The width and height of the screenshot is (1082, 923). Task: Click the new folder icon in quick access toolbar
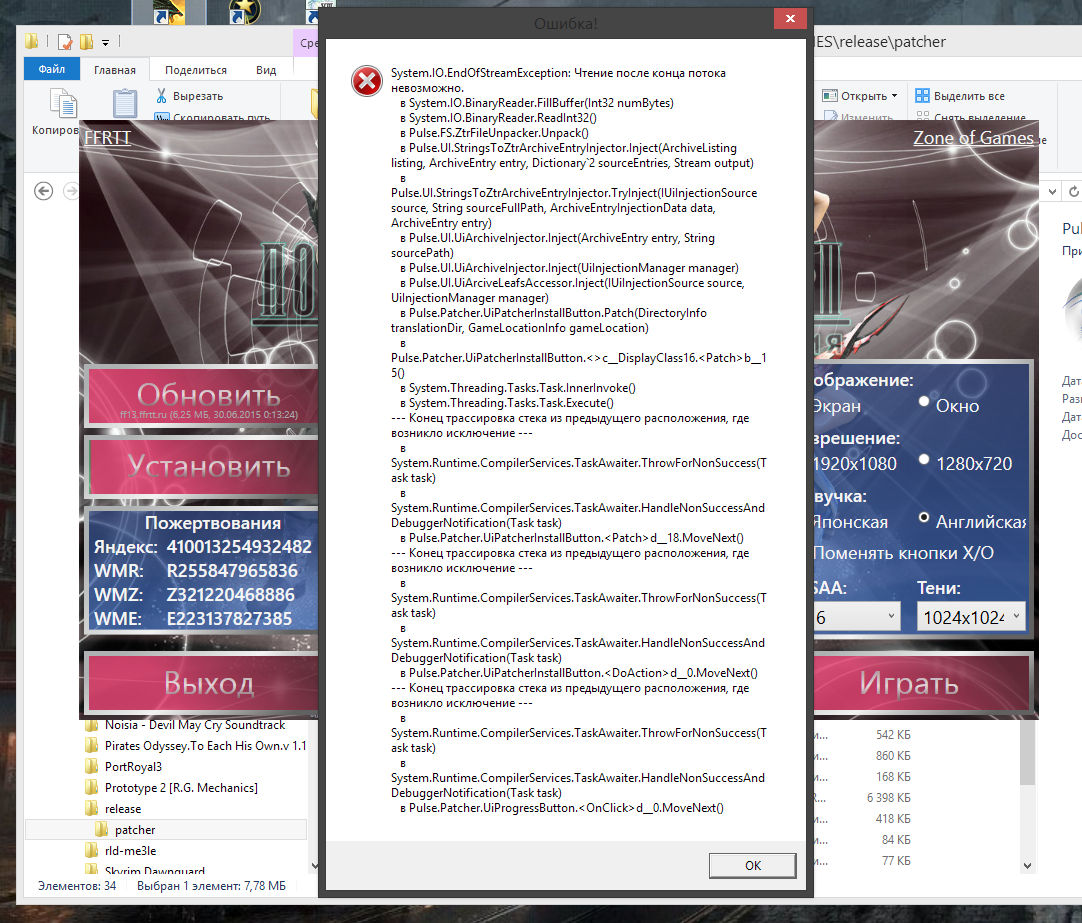pos(87,42)
